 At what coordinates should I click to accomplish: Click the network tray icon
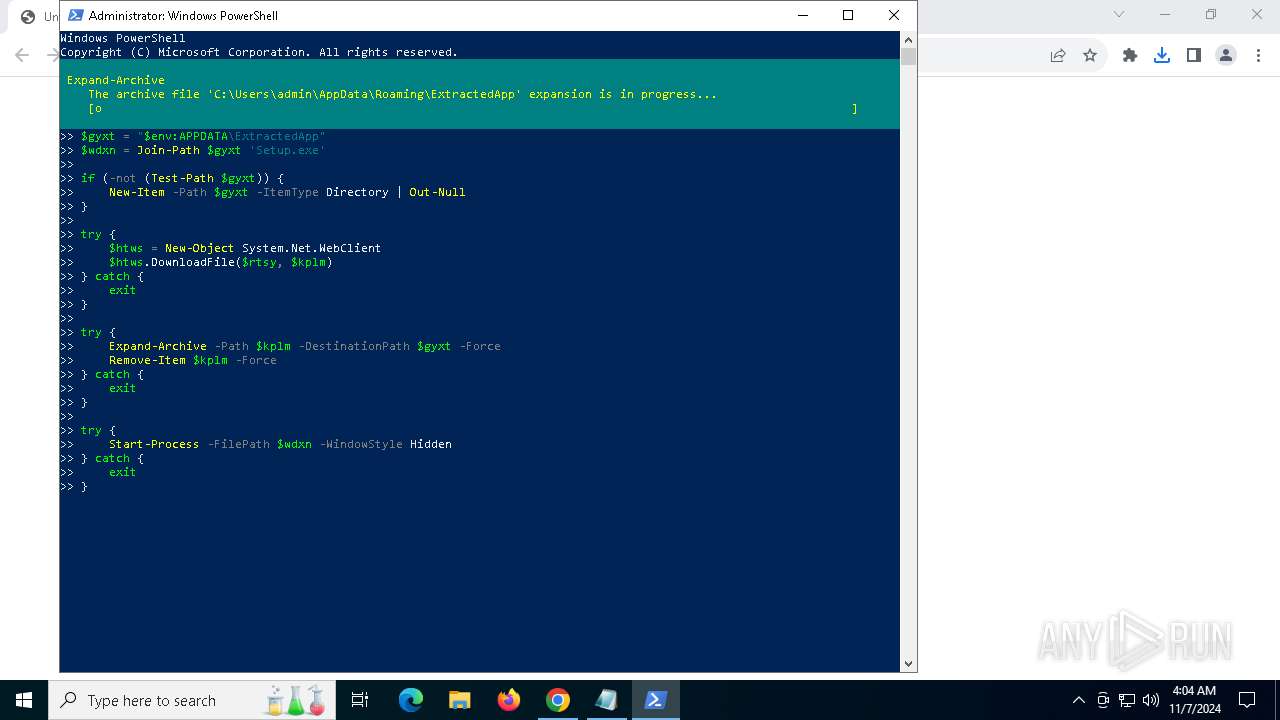[x=1127, y=700]
